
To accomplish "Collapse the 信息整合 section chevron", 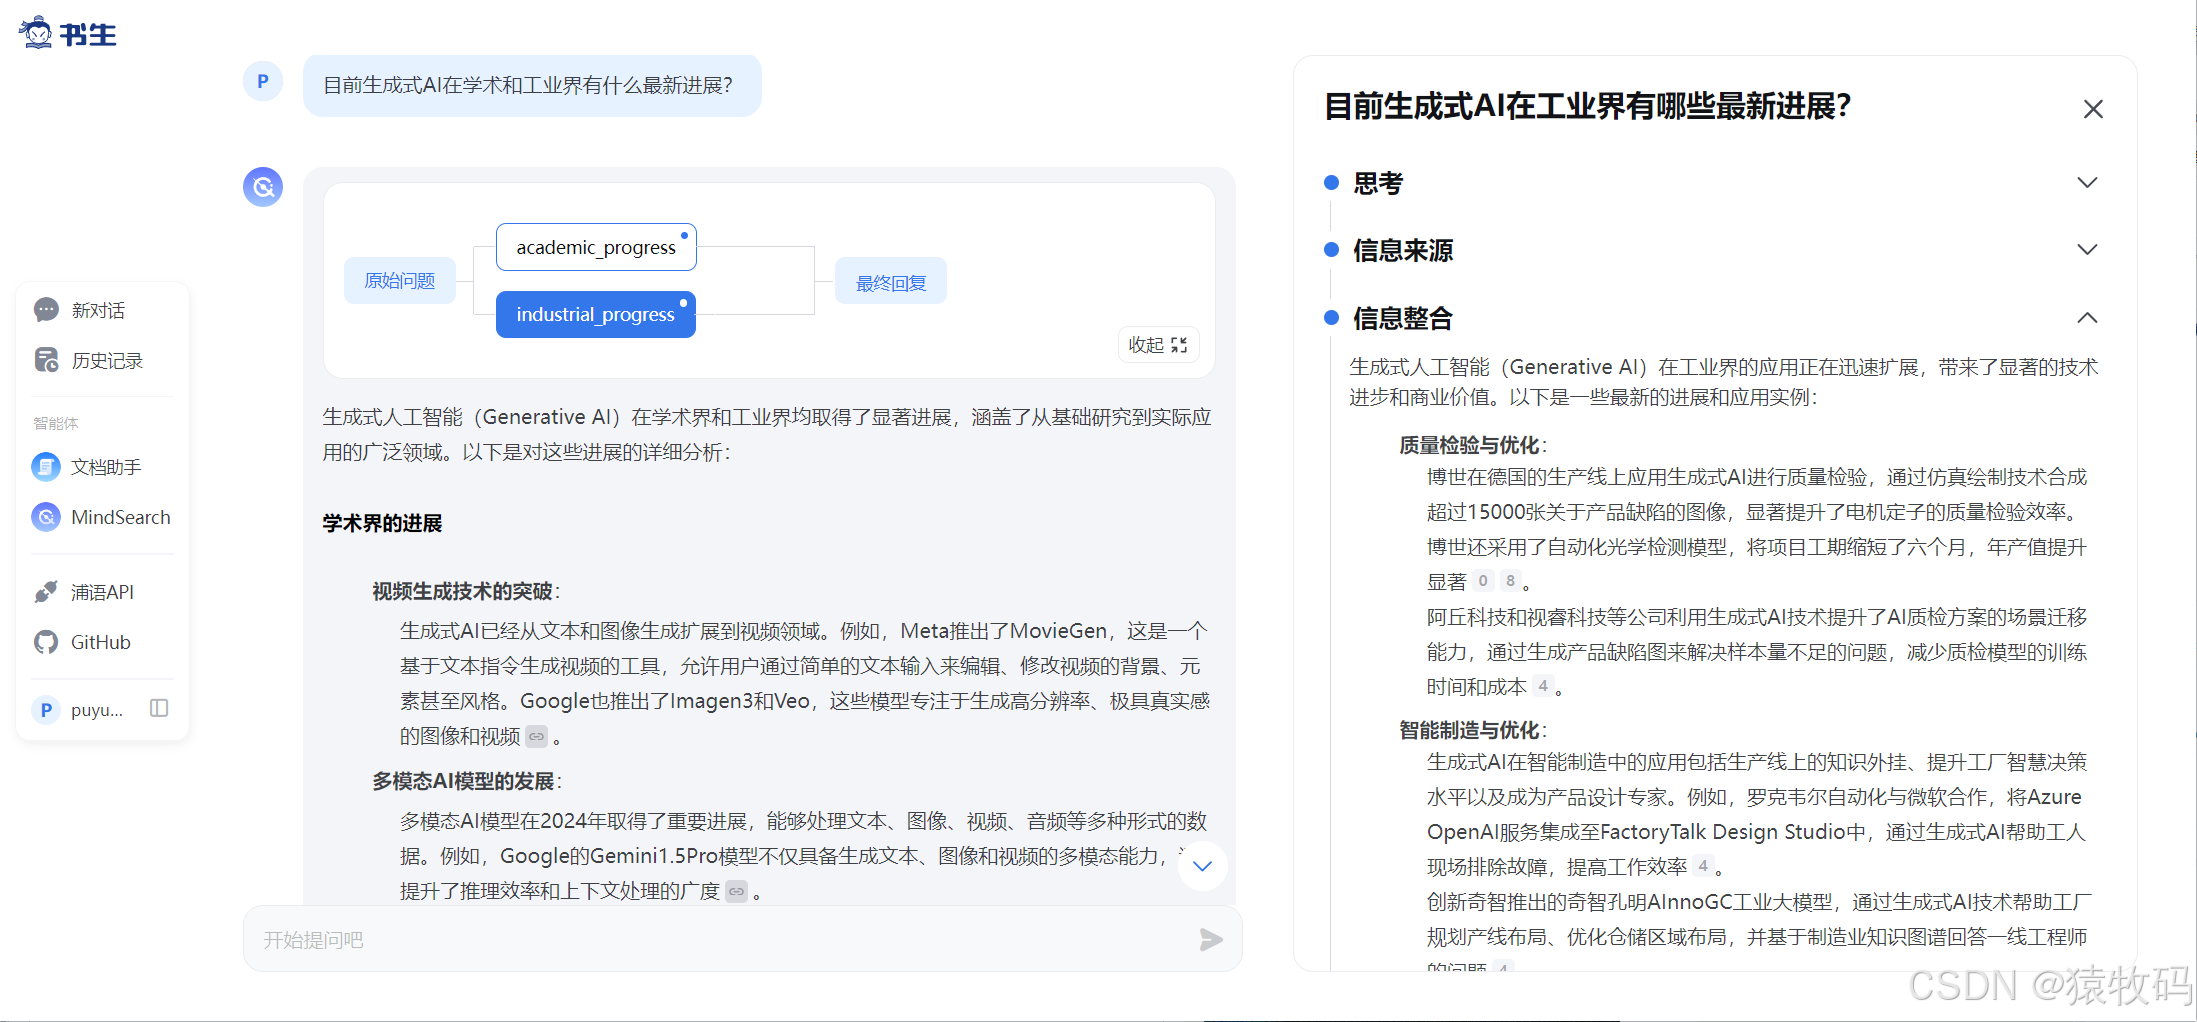I will [x=2087, y=318].
